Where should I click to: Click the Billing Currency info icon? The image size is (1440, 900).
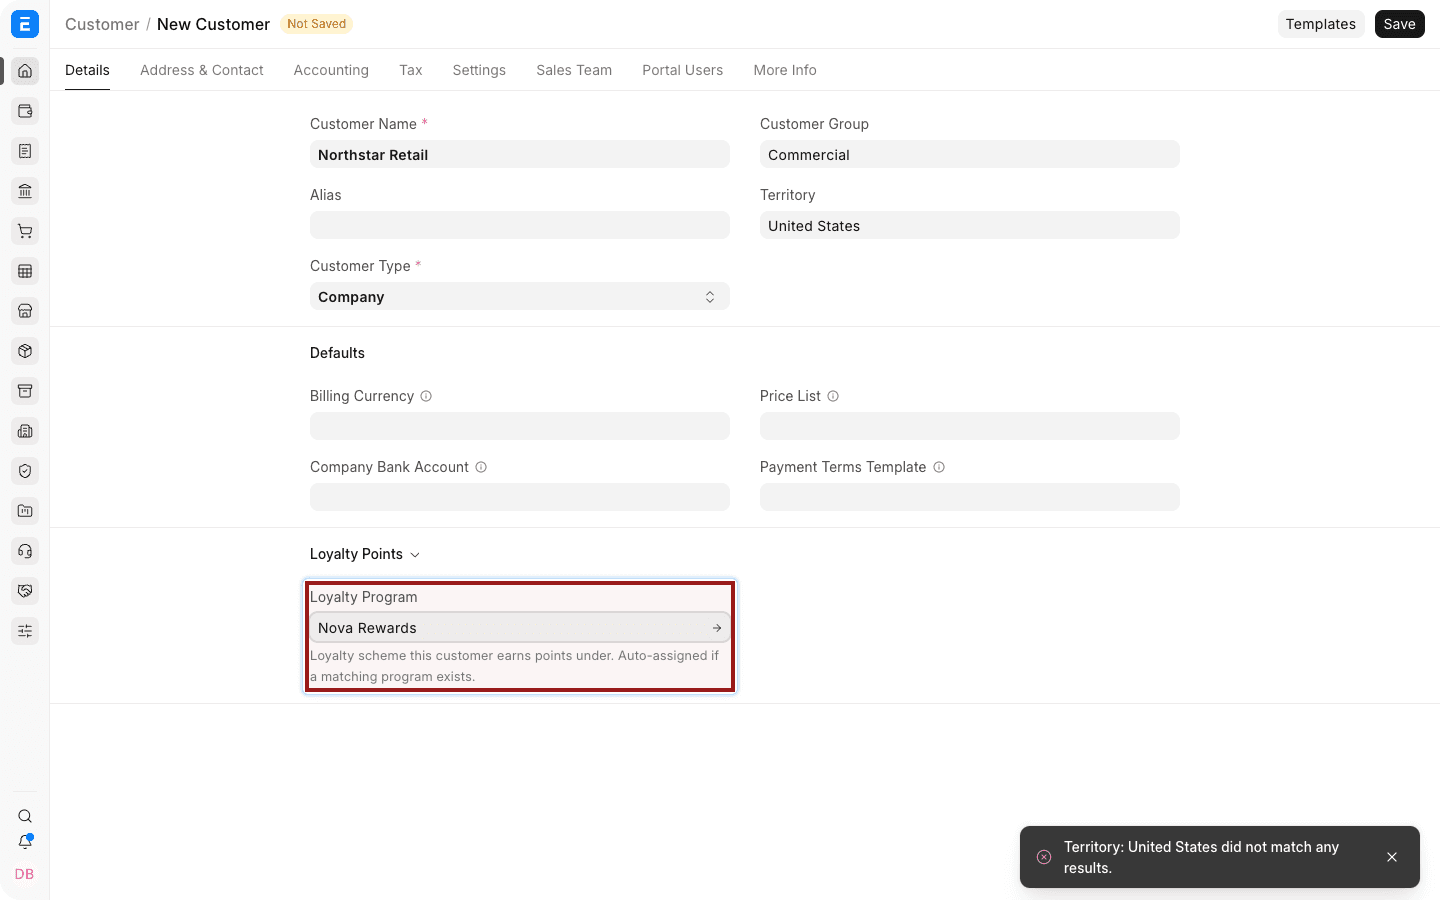426,396
